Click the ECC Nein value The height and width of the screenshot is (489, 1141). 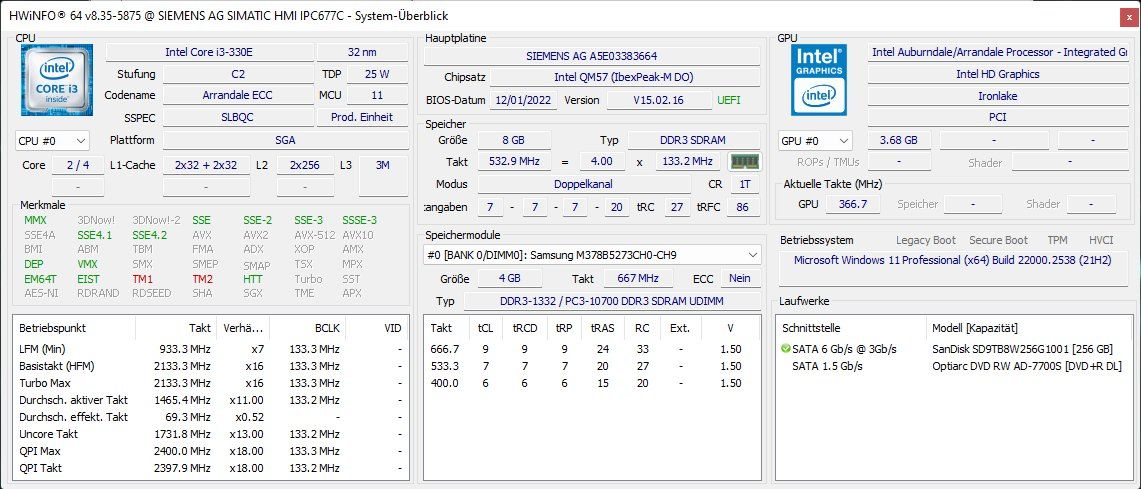pyautogui.click(x=740, y=278)
